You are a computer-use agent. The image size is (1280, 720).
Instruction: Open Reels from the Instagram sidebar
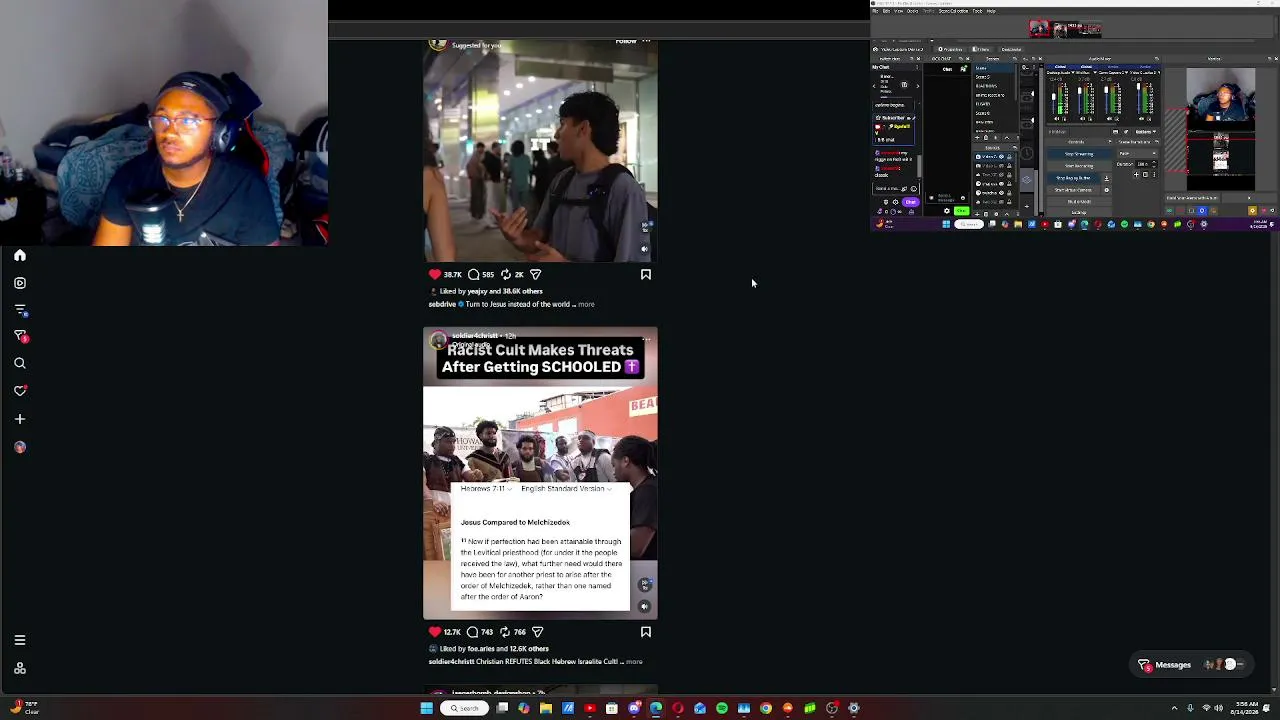coord(20,283)
